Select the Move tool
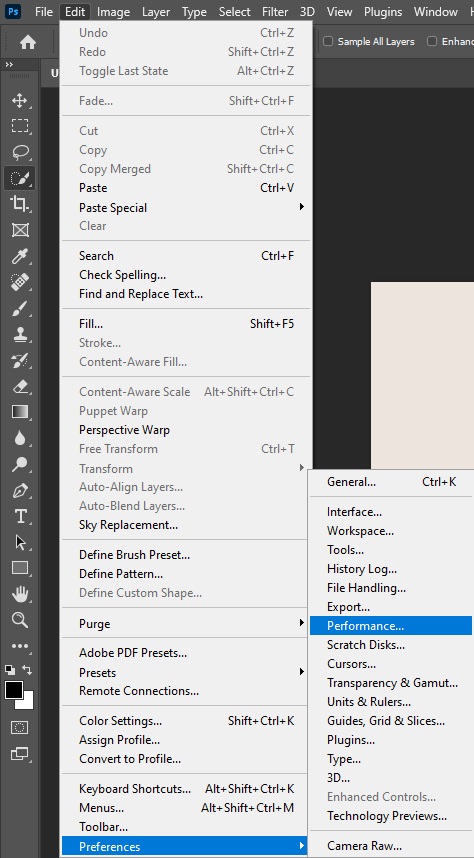The width and height of the screenshot is (474, 858). tap(20, 100)
